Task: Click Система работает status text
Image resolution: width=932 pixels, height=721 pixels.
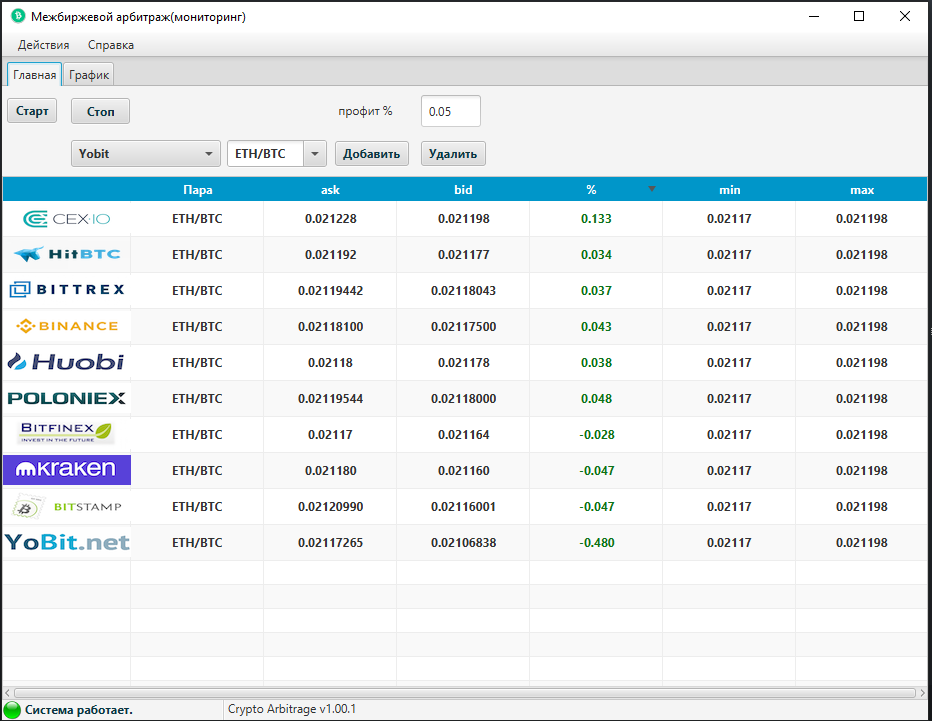Action: [x=78, y=710]
